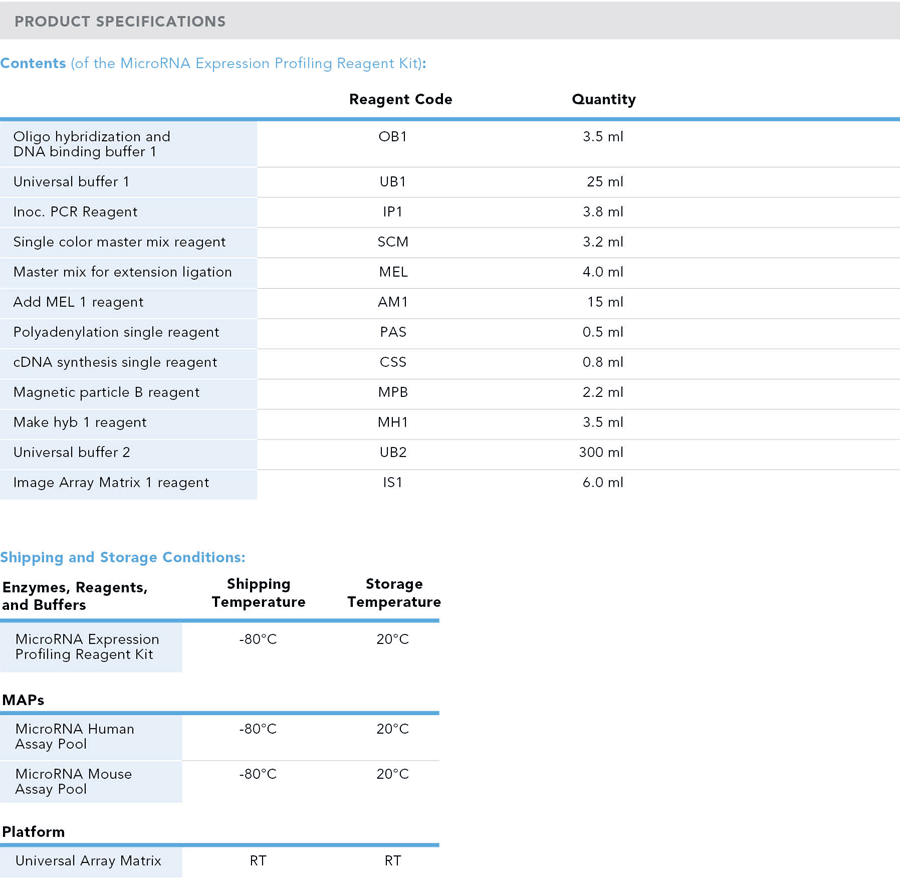Screen dimensions: 900x888
Task: Click the MAPs section heading
Action: (23, 700)
